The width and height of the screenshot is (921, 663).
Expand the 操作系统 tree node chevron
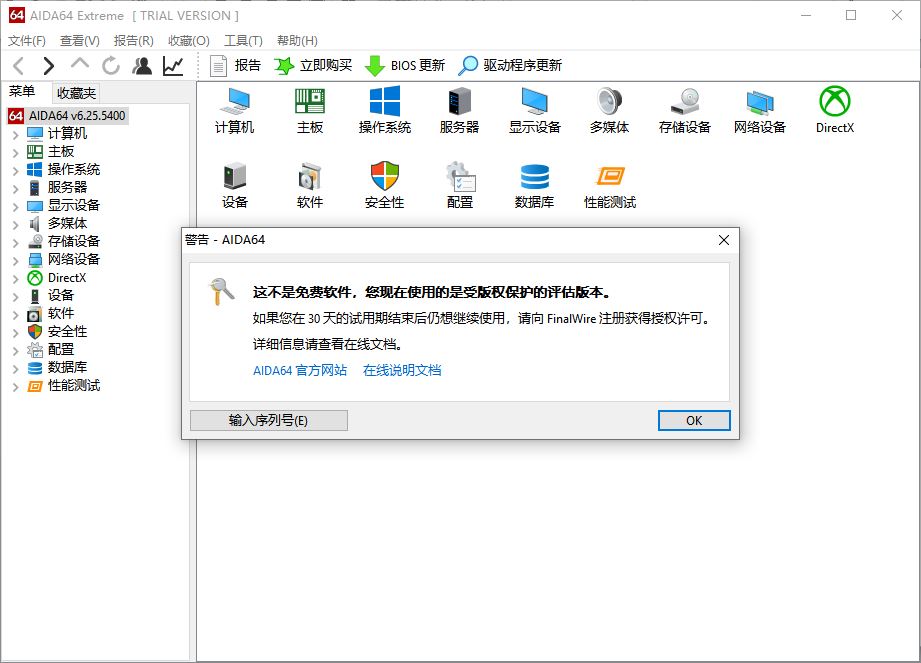pyautogui.click(x=15, y=170)
